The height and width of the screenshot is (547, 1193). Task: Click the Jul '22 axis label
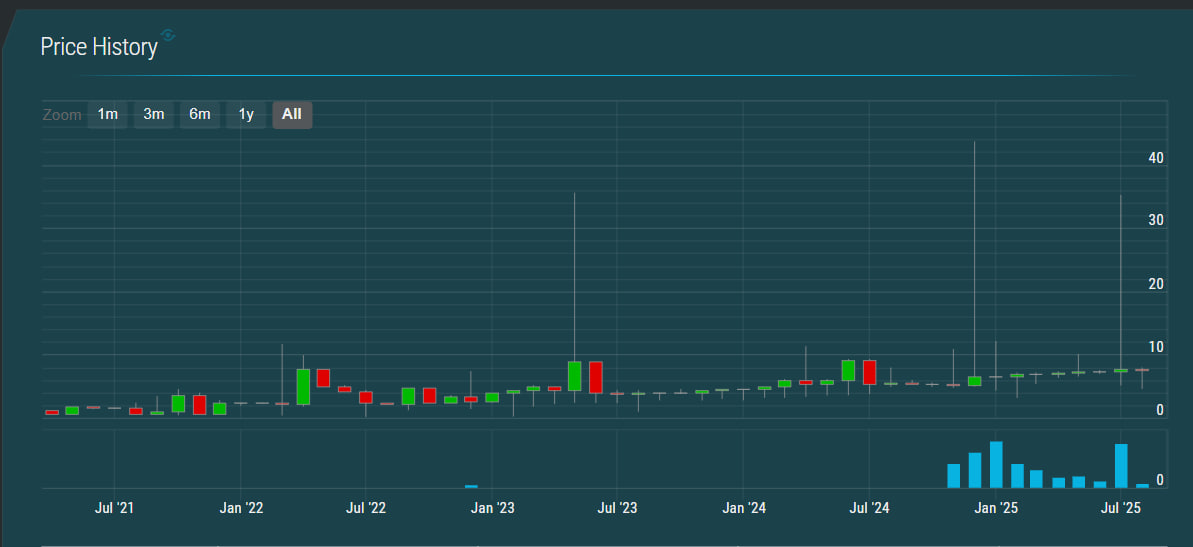click(x=366, y=507)
